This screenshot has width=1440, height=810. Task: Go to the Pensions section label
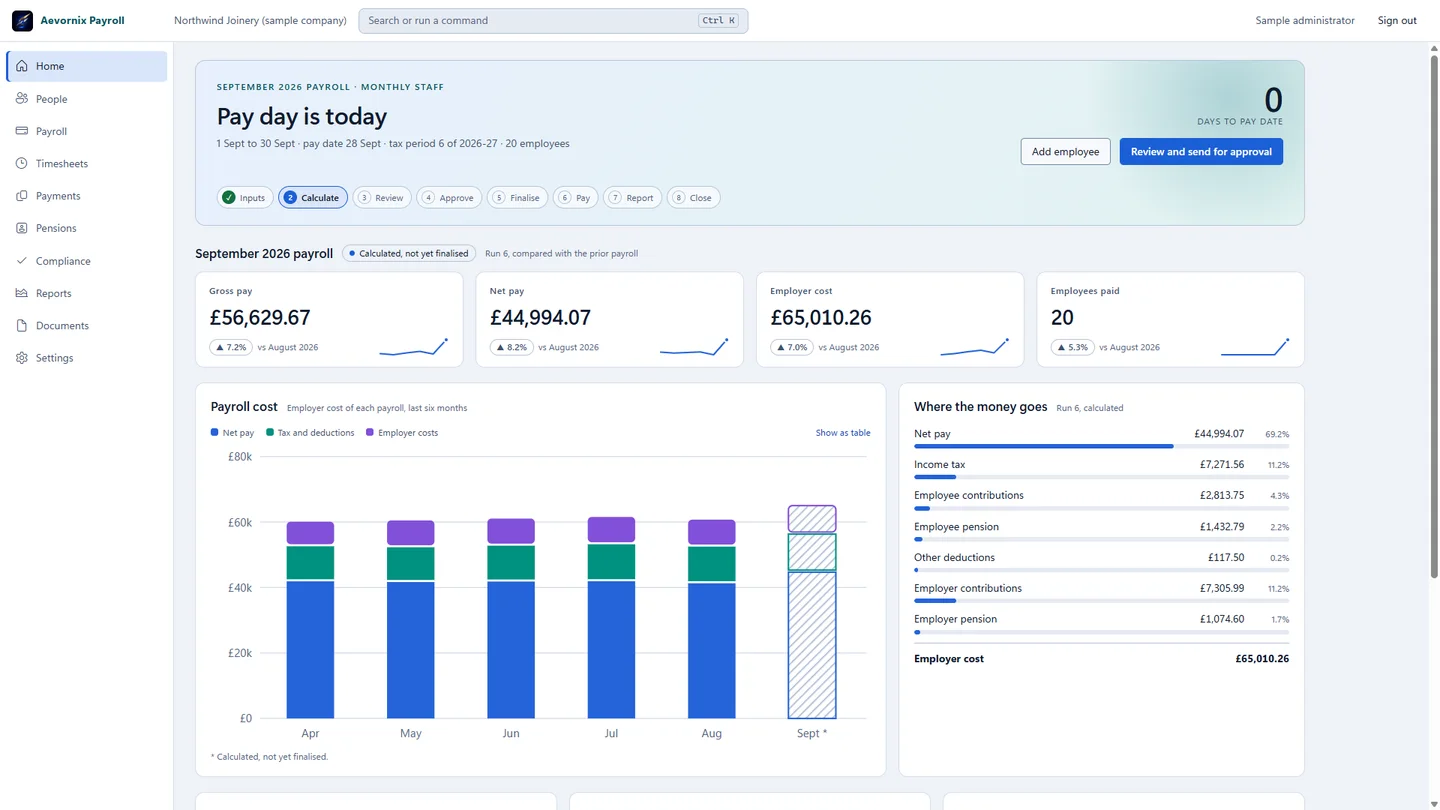(x=56, y=228)
